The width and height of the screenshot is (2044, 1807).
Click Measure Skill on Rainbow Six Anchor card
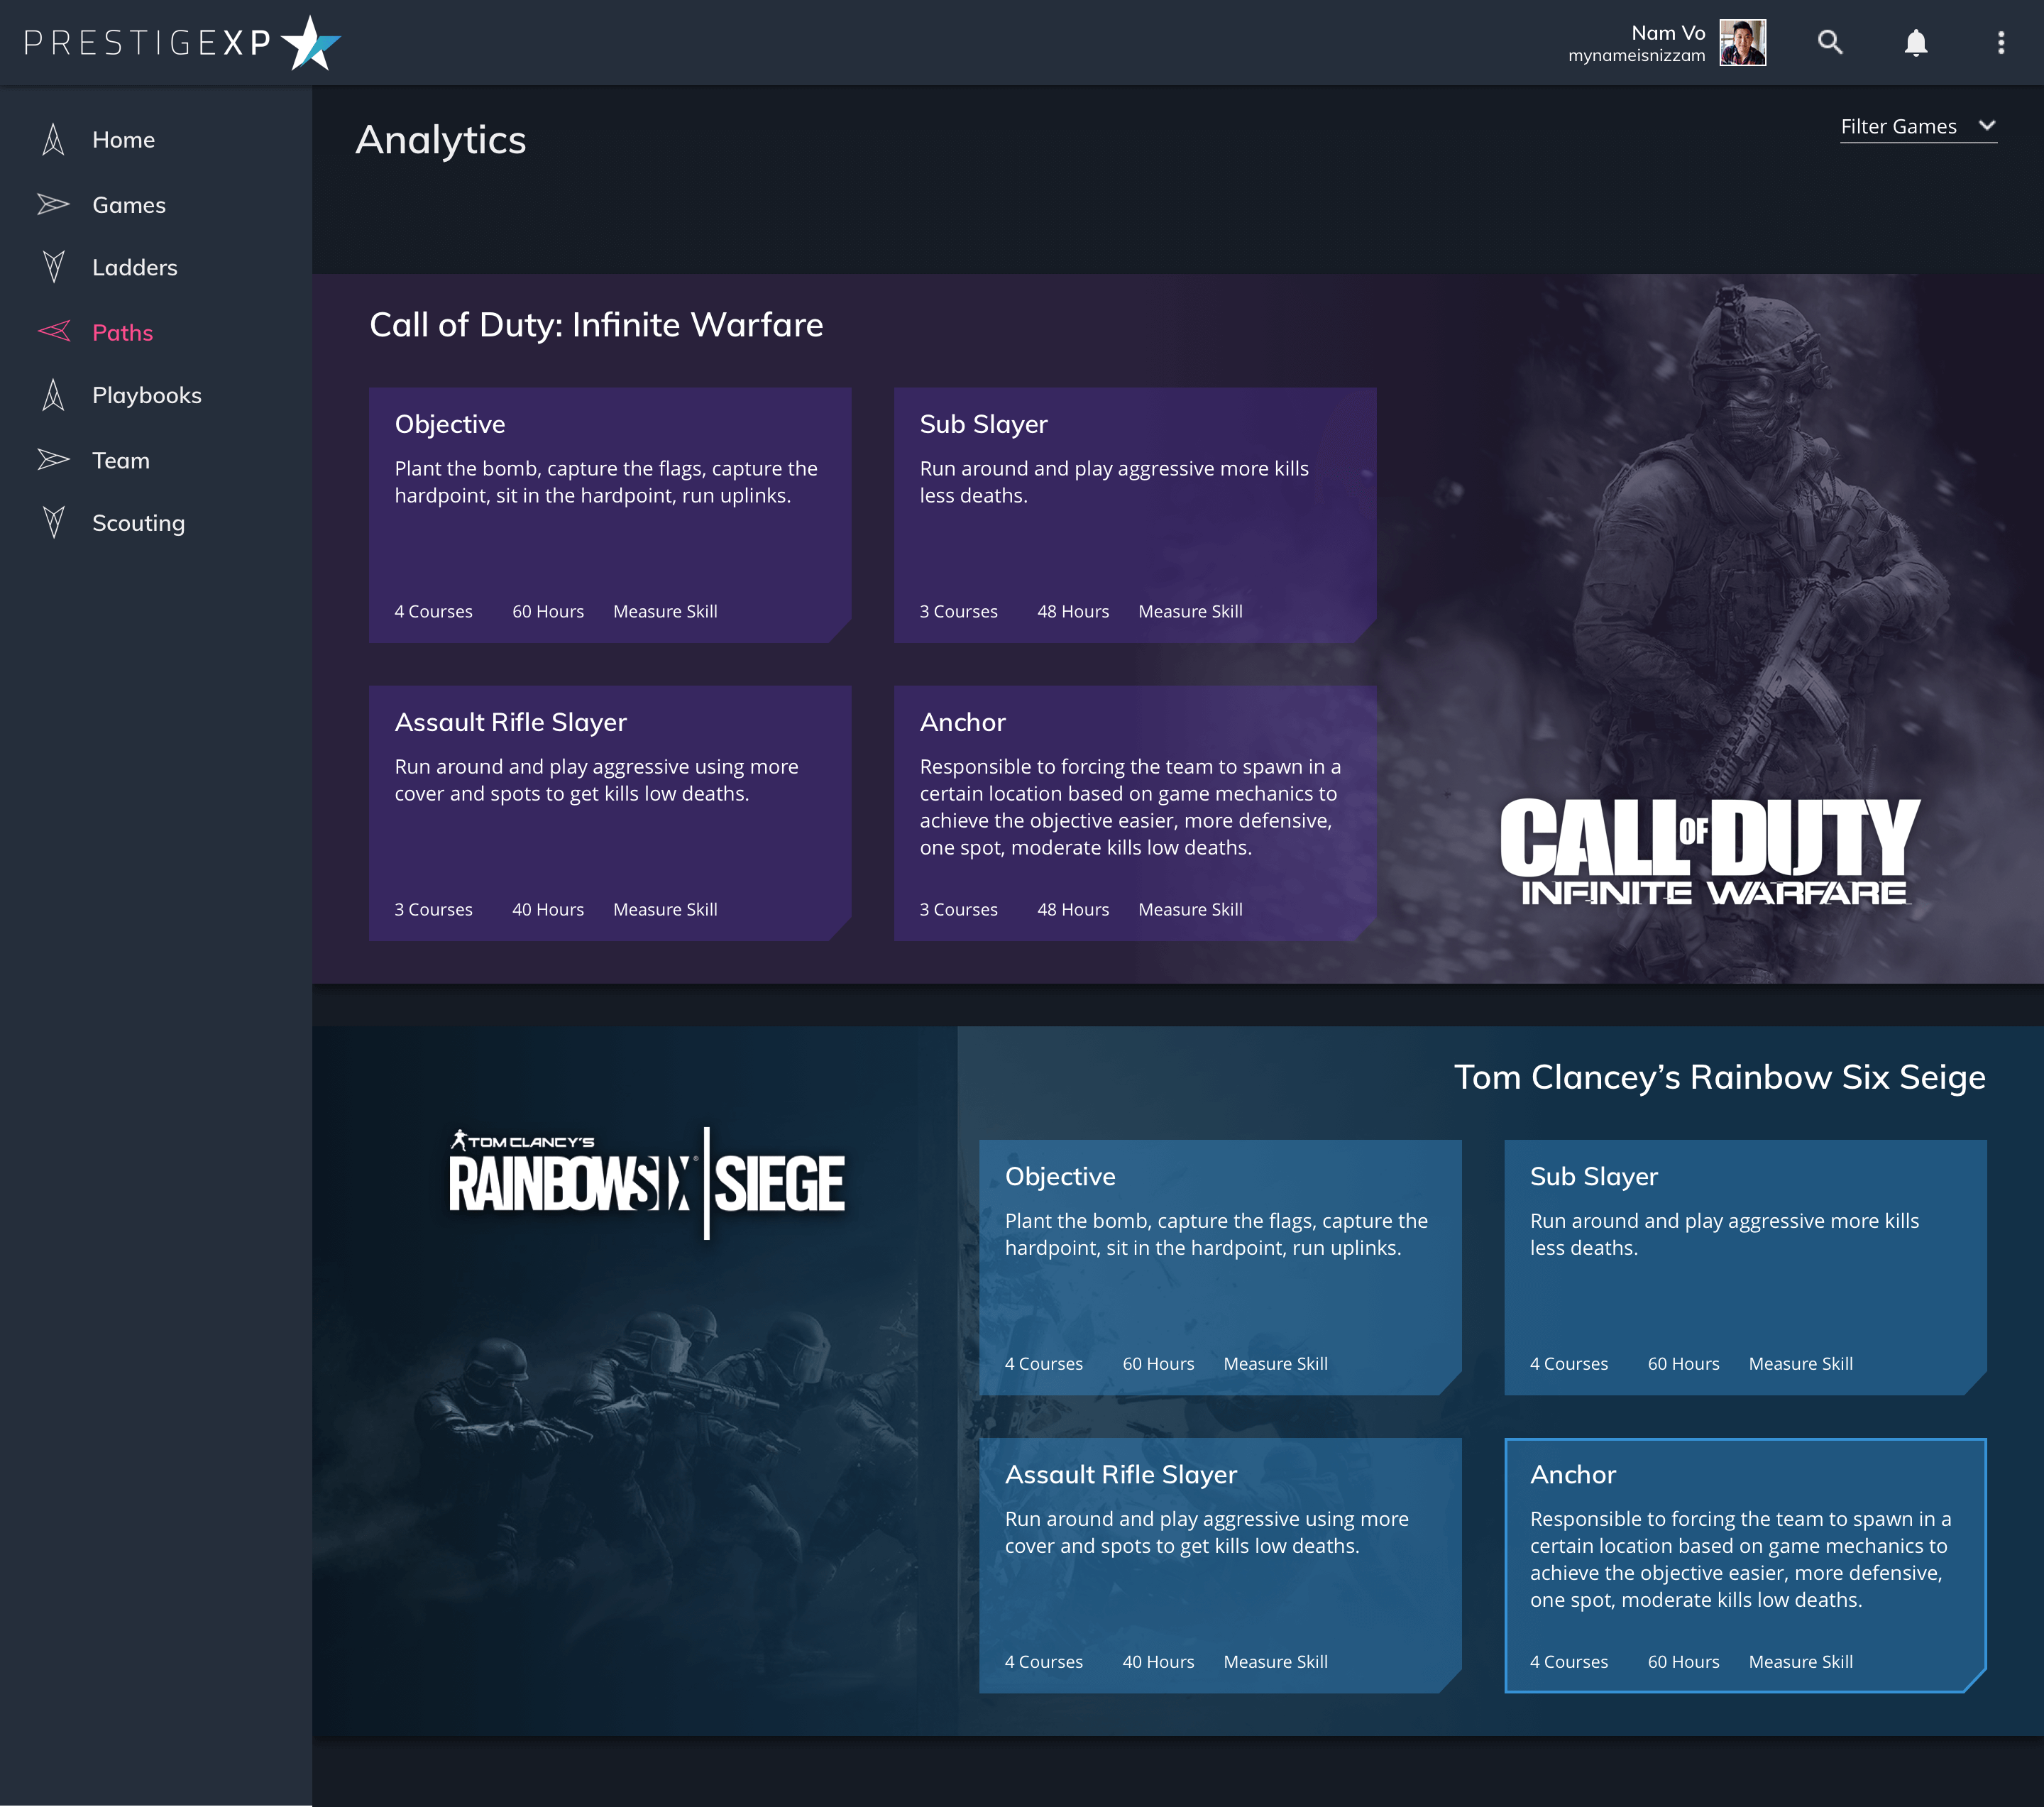(1800, 1662)
